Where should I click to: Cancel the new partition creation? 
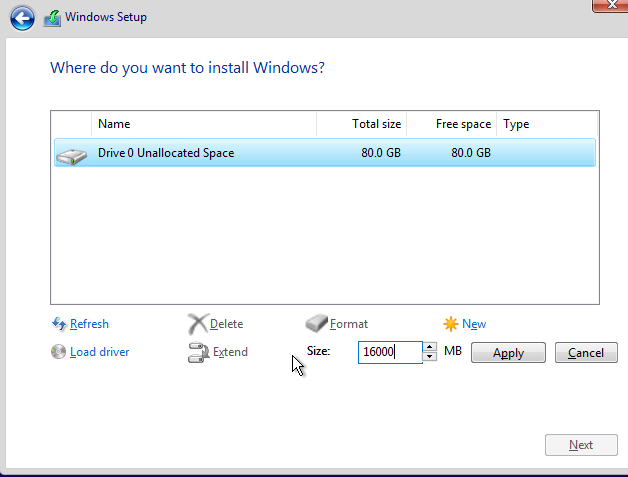[586, 352]
